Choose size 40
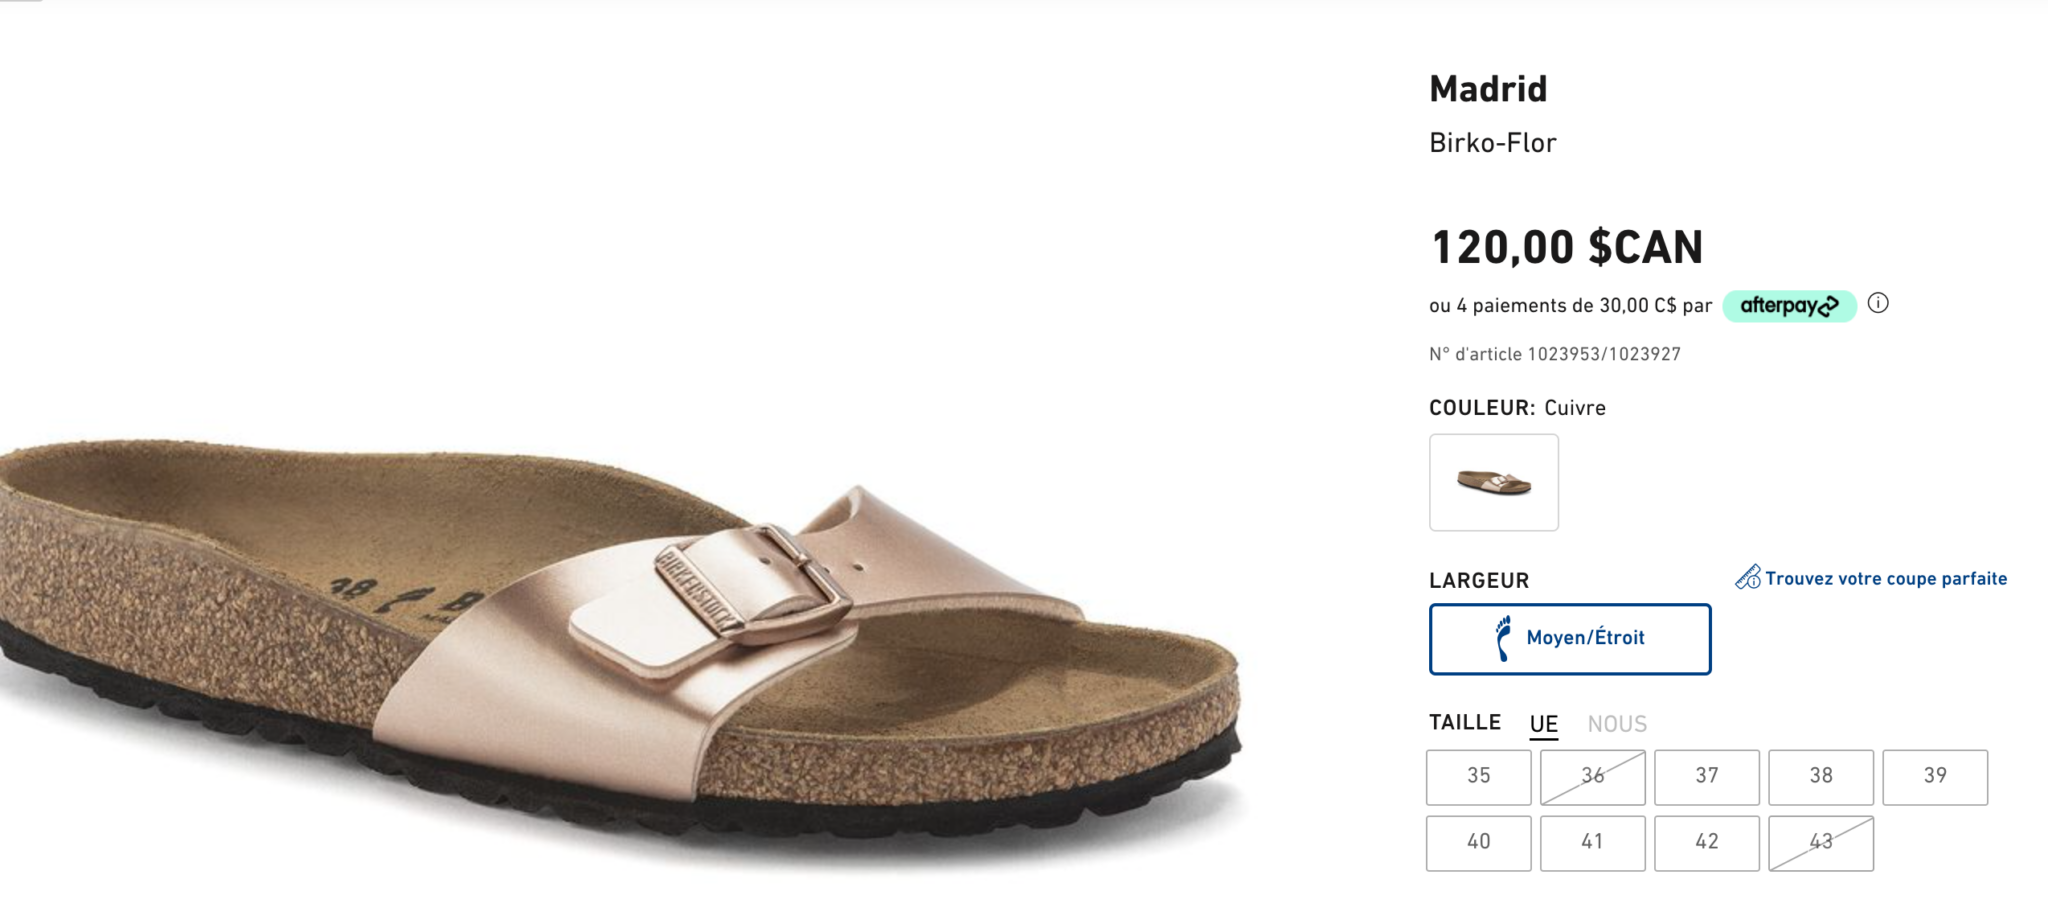Viewport: 2048px width, 920px height. (1478, 842)
